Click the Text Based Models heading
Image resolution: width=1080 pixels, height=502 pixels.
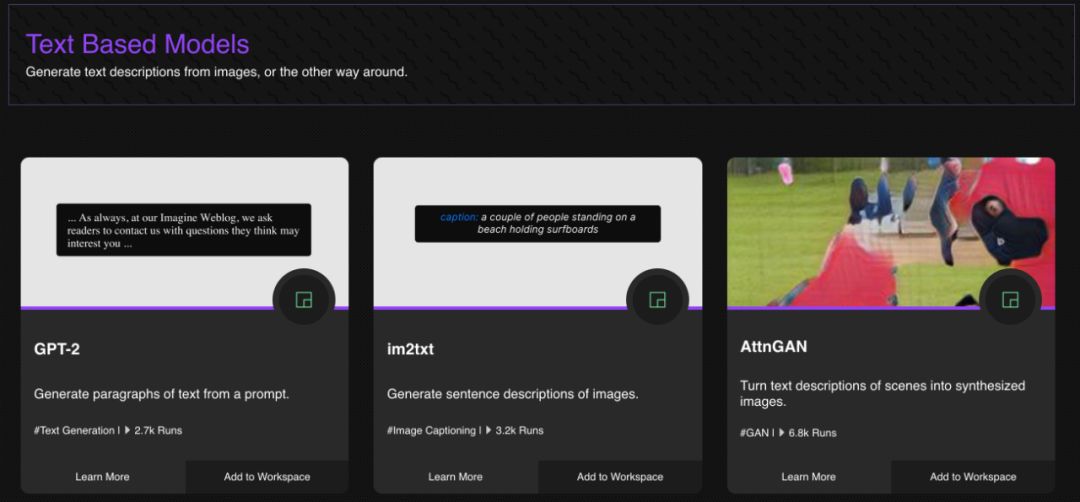tap(137, 44)
